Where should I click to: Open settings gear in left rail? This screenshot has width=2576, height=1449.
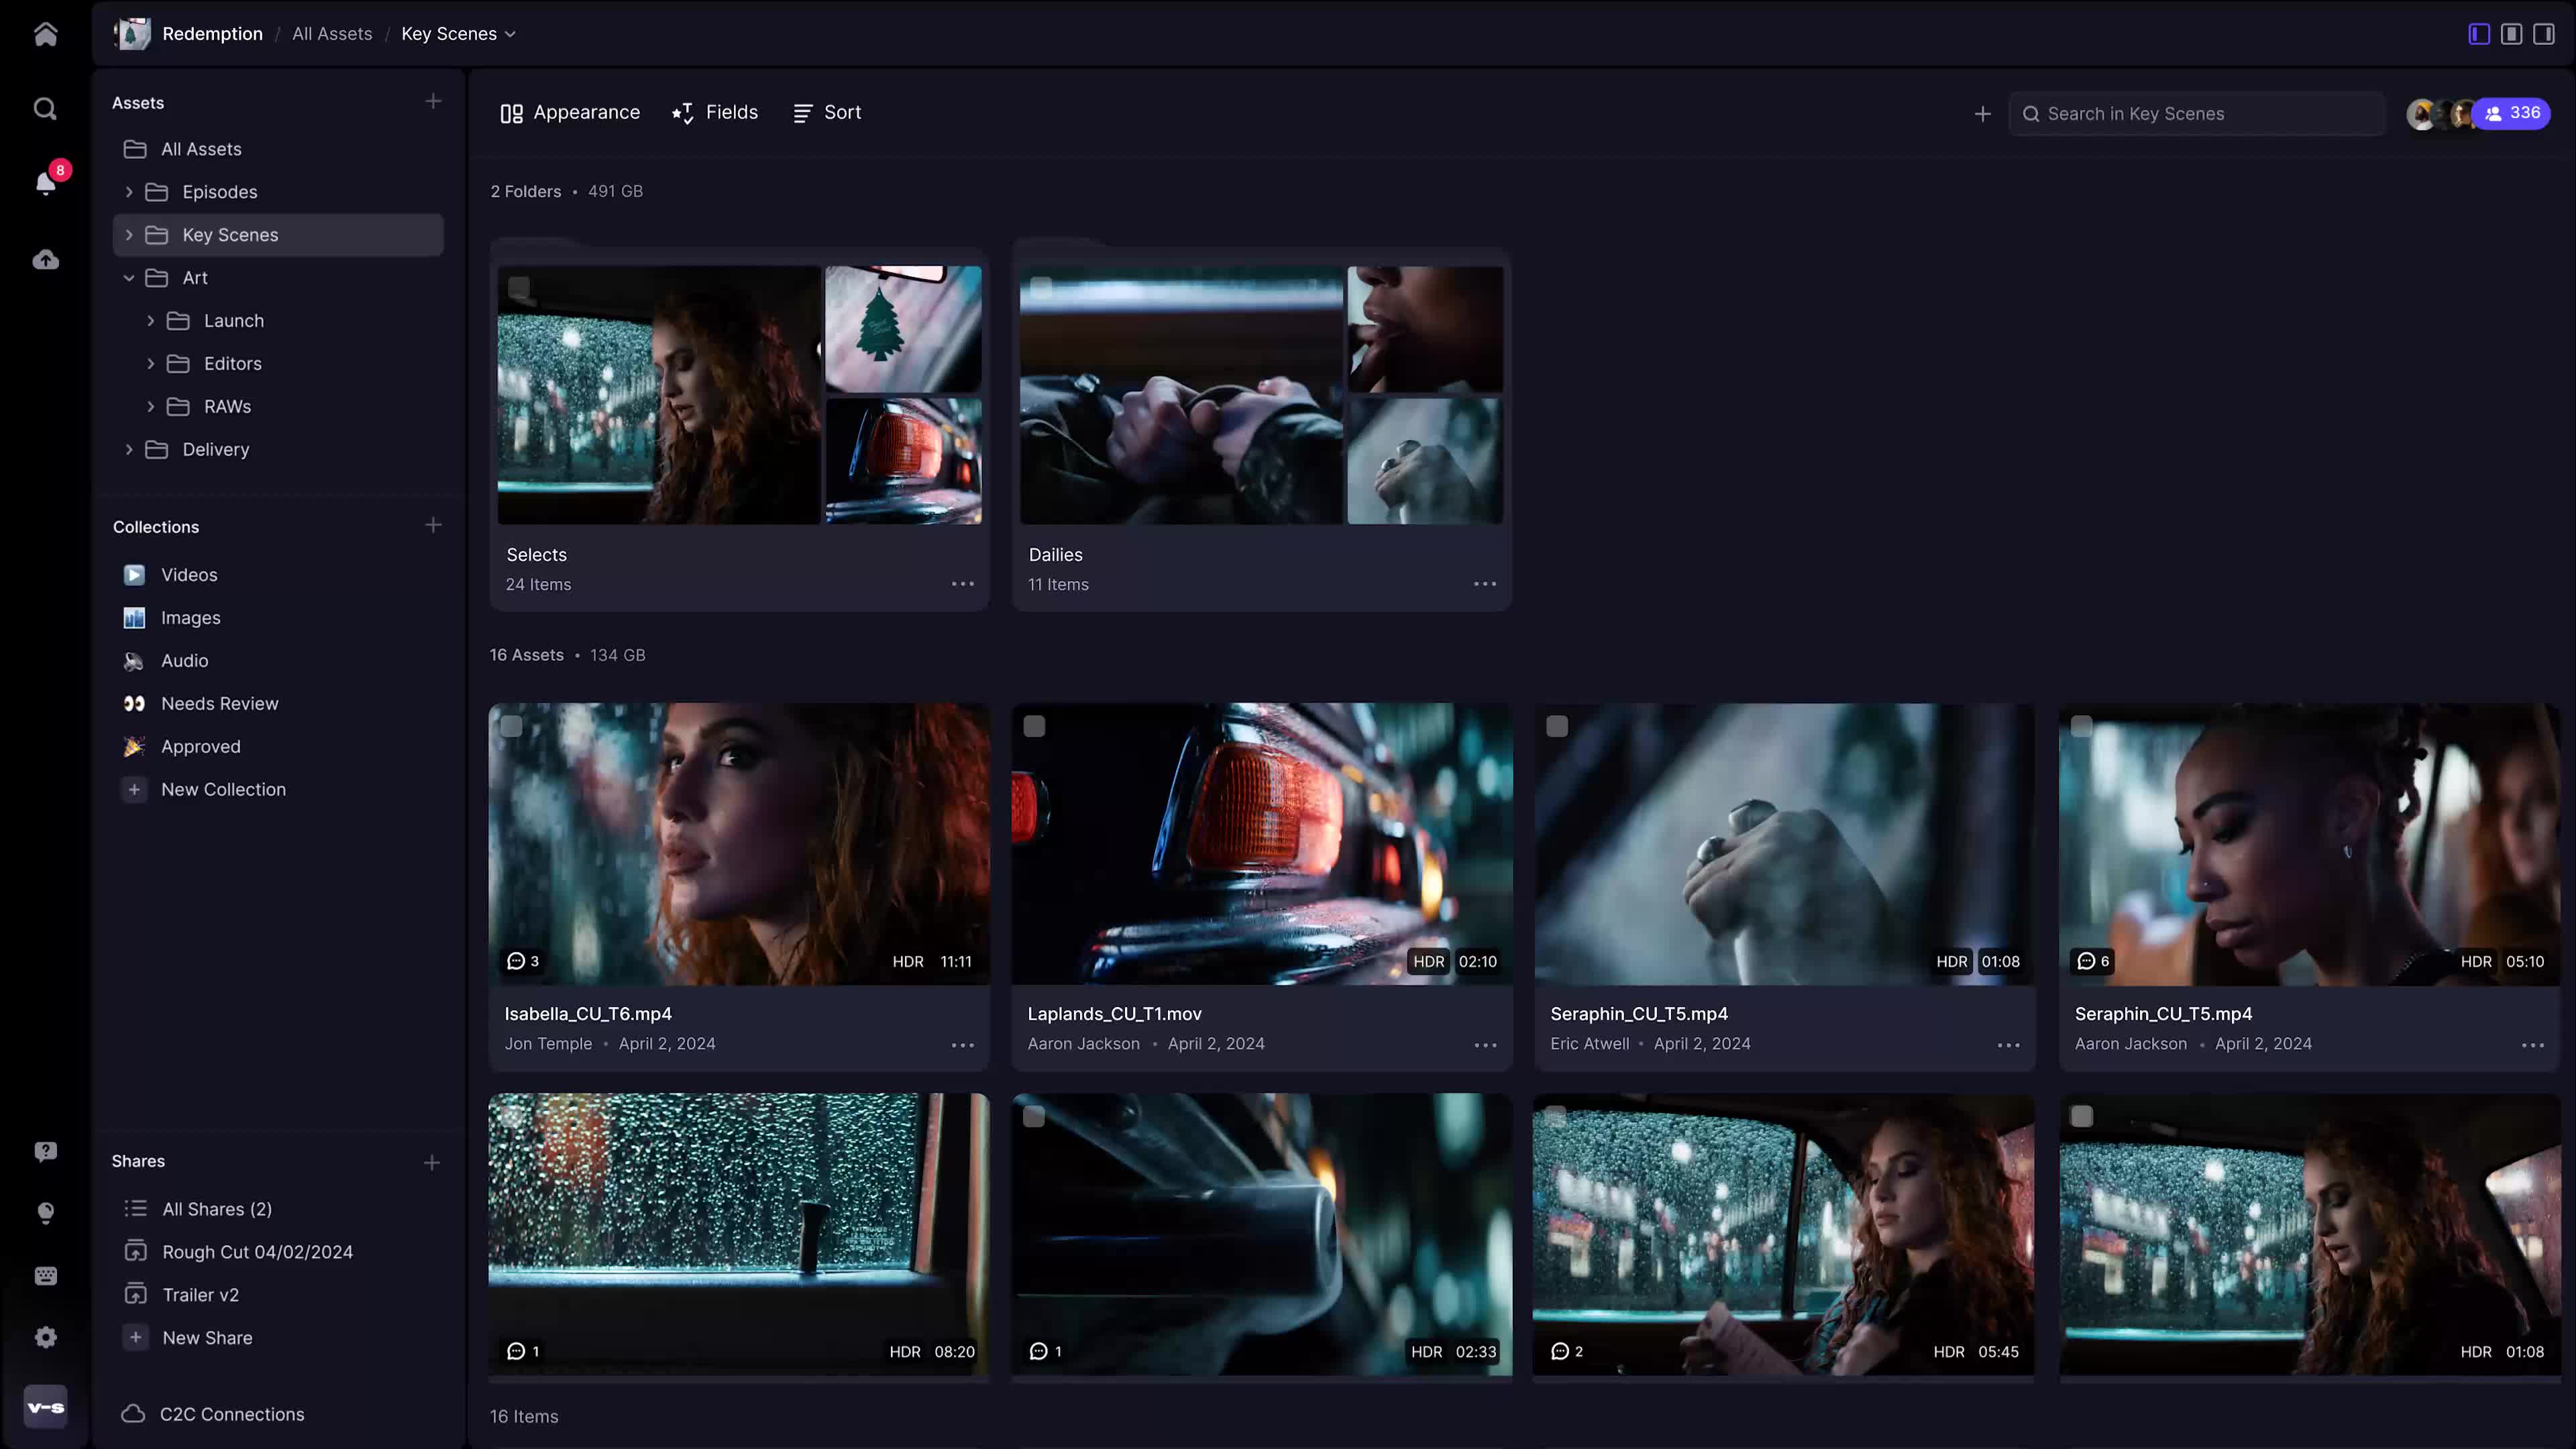click(45, 1337)
